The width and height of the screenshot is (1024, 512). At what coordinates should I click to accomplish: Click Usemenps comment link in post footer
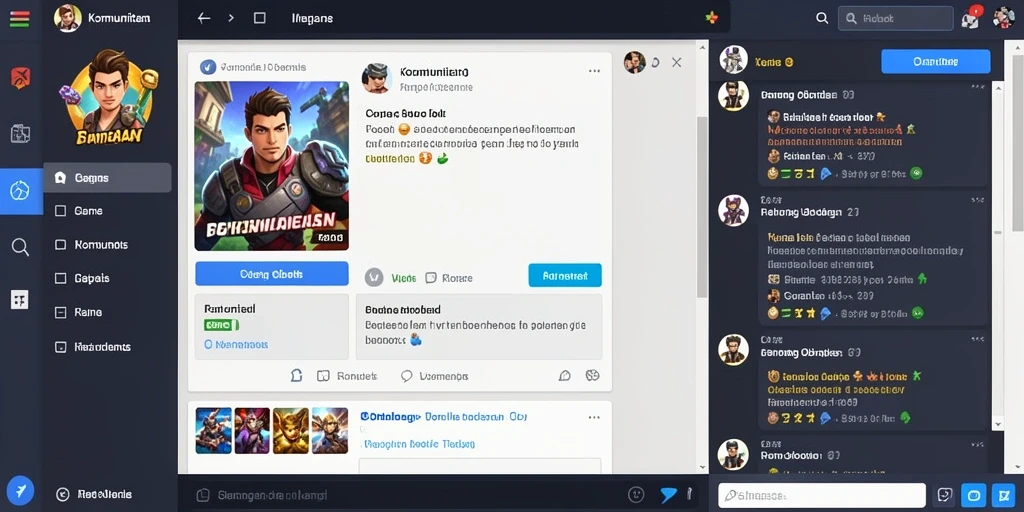pos(435,376)
